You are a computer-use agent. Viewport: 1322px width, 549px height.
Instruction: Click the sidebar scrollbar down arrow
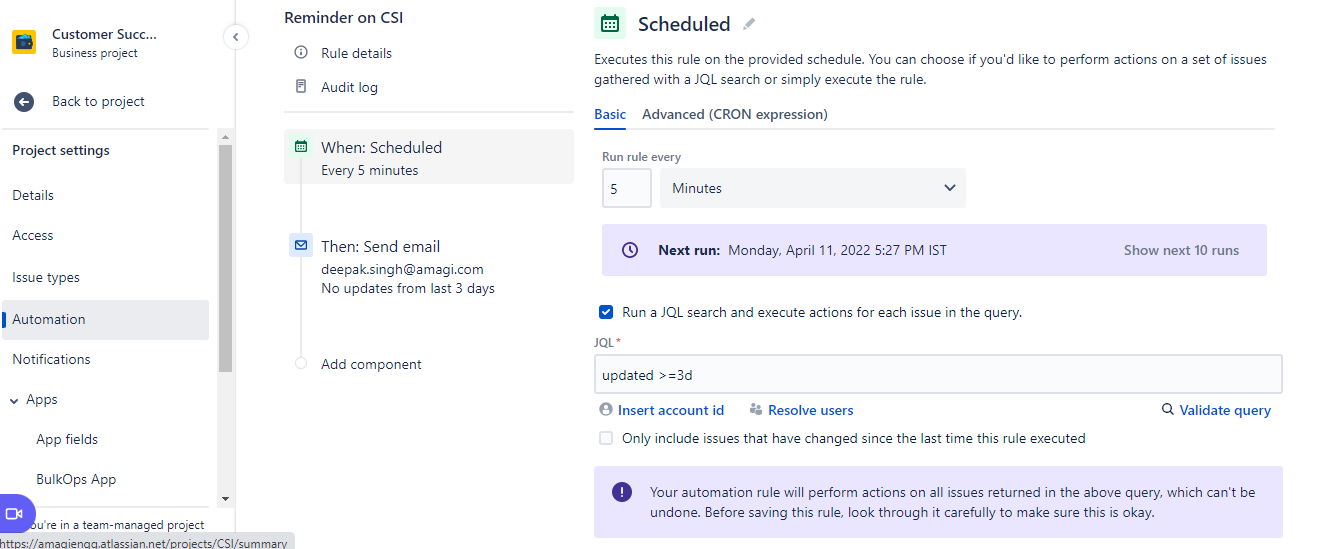(225, 498)
